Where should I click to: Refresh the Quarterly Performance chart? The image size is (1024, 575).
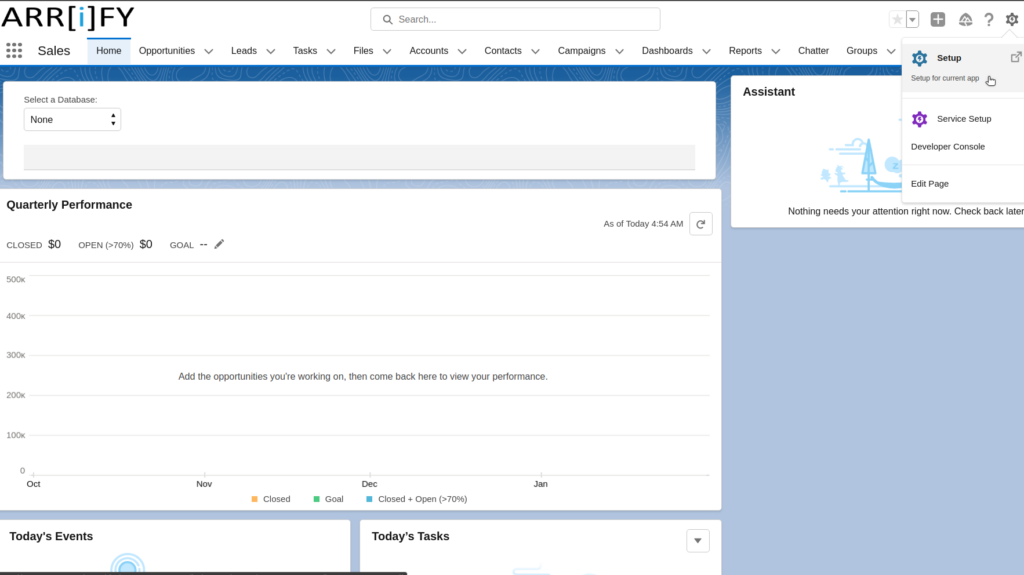pos(701,224)
